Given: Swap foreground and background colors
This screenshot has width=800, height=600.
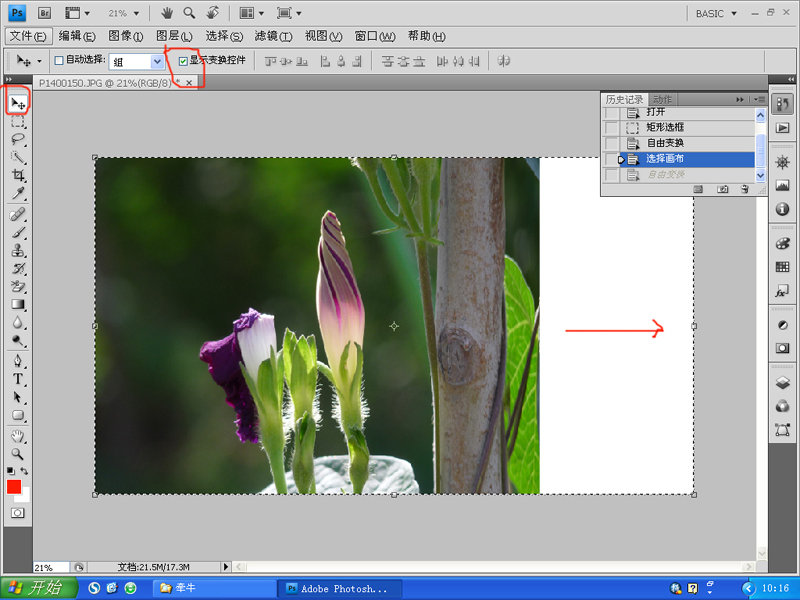Looking at the screenshot, I should tap(24, 471).
